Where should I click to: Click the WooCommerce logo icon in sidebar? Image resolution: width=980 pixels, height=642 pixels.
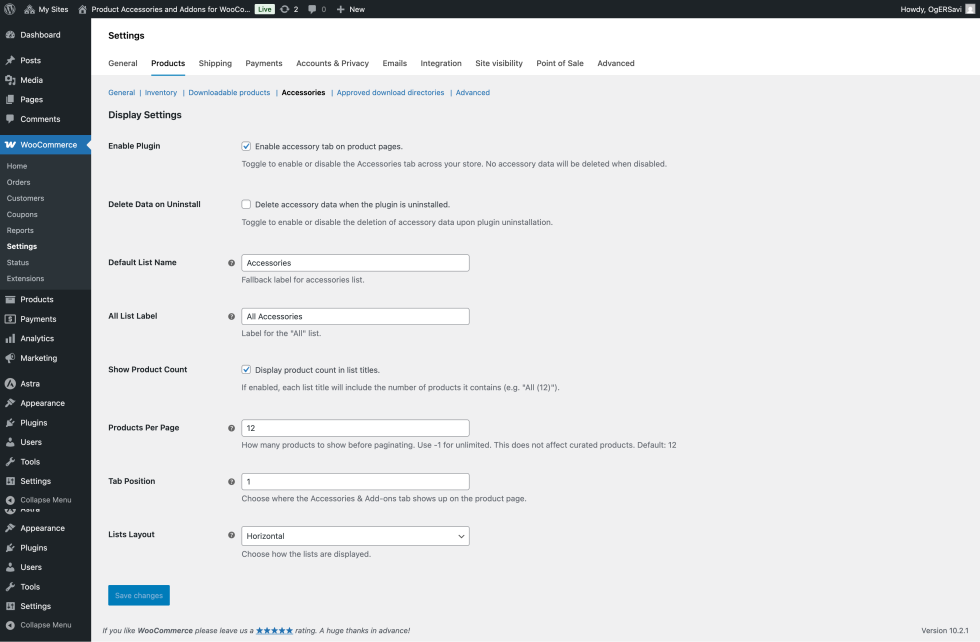point(10,144)
